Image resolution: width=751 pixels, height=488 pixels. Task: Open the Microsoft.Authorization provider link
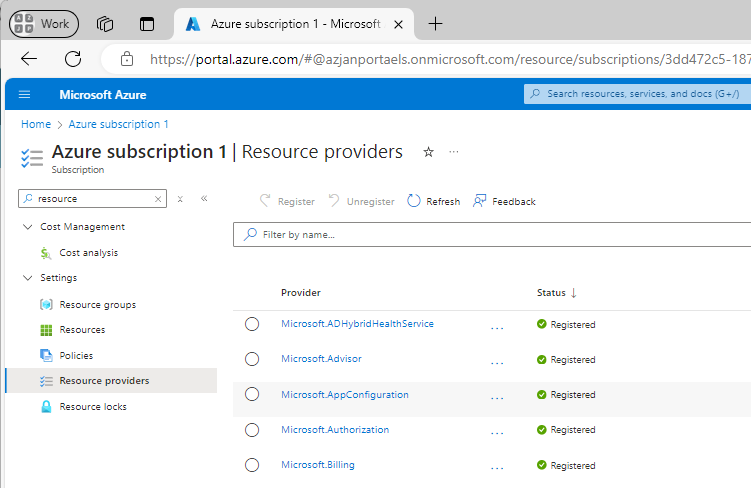click(335, 430)
